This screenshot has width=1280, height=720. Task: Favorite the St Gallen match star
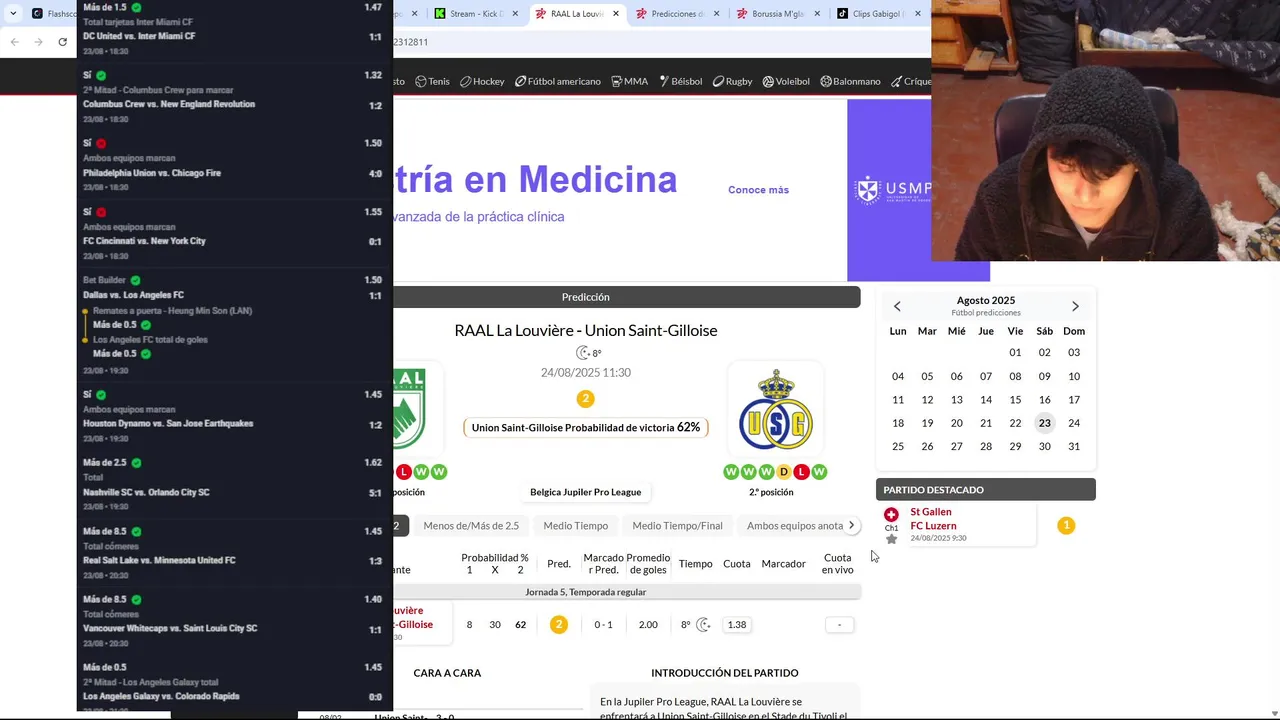pos(891,539)
